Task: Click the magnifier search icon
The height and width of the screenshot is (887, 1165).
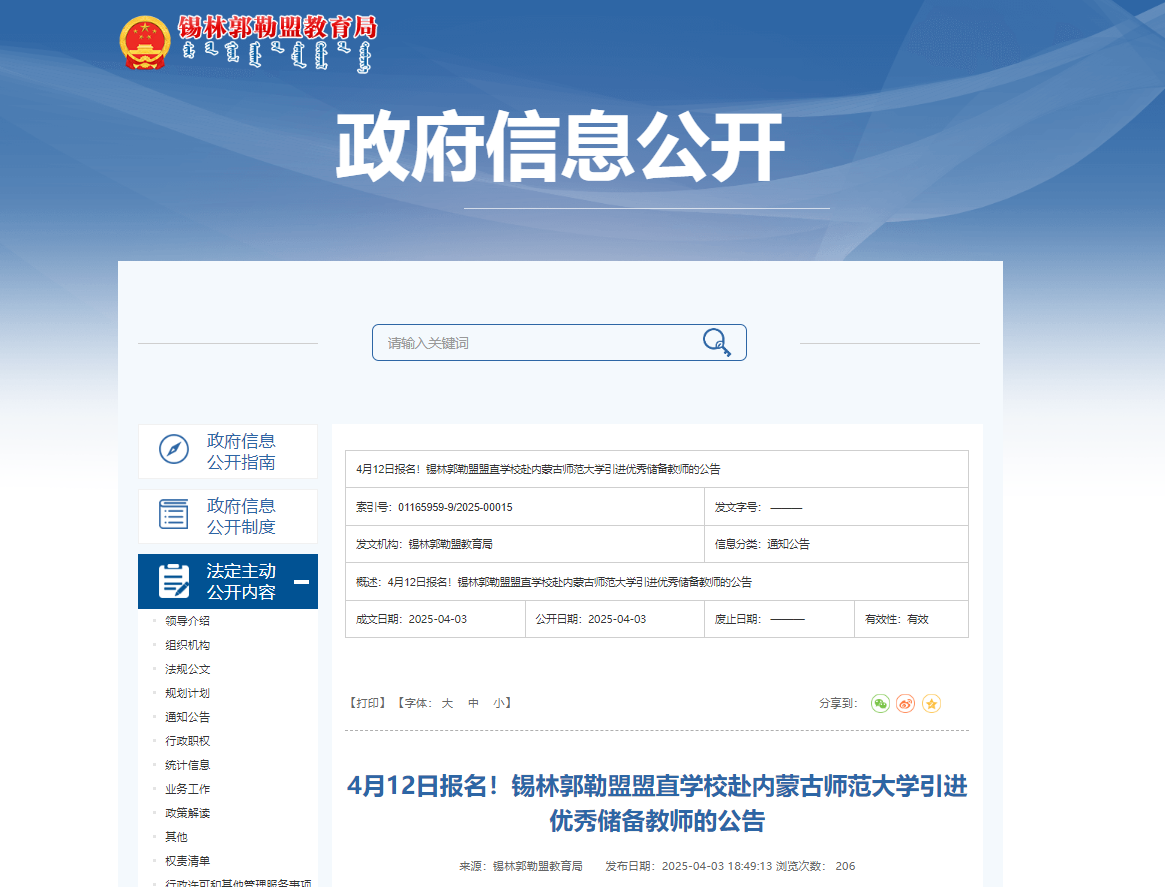Action: [x=717, y=342]
